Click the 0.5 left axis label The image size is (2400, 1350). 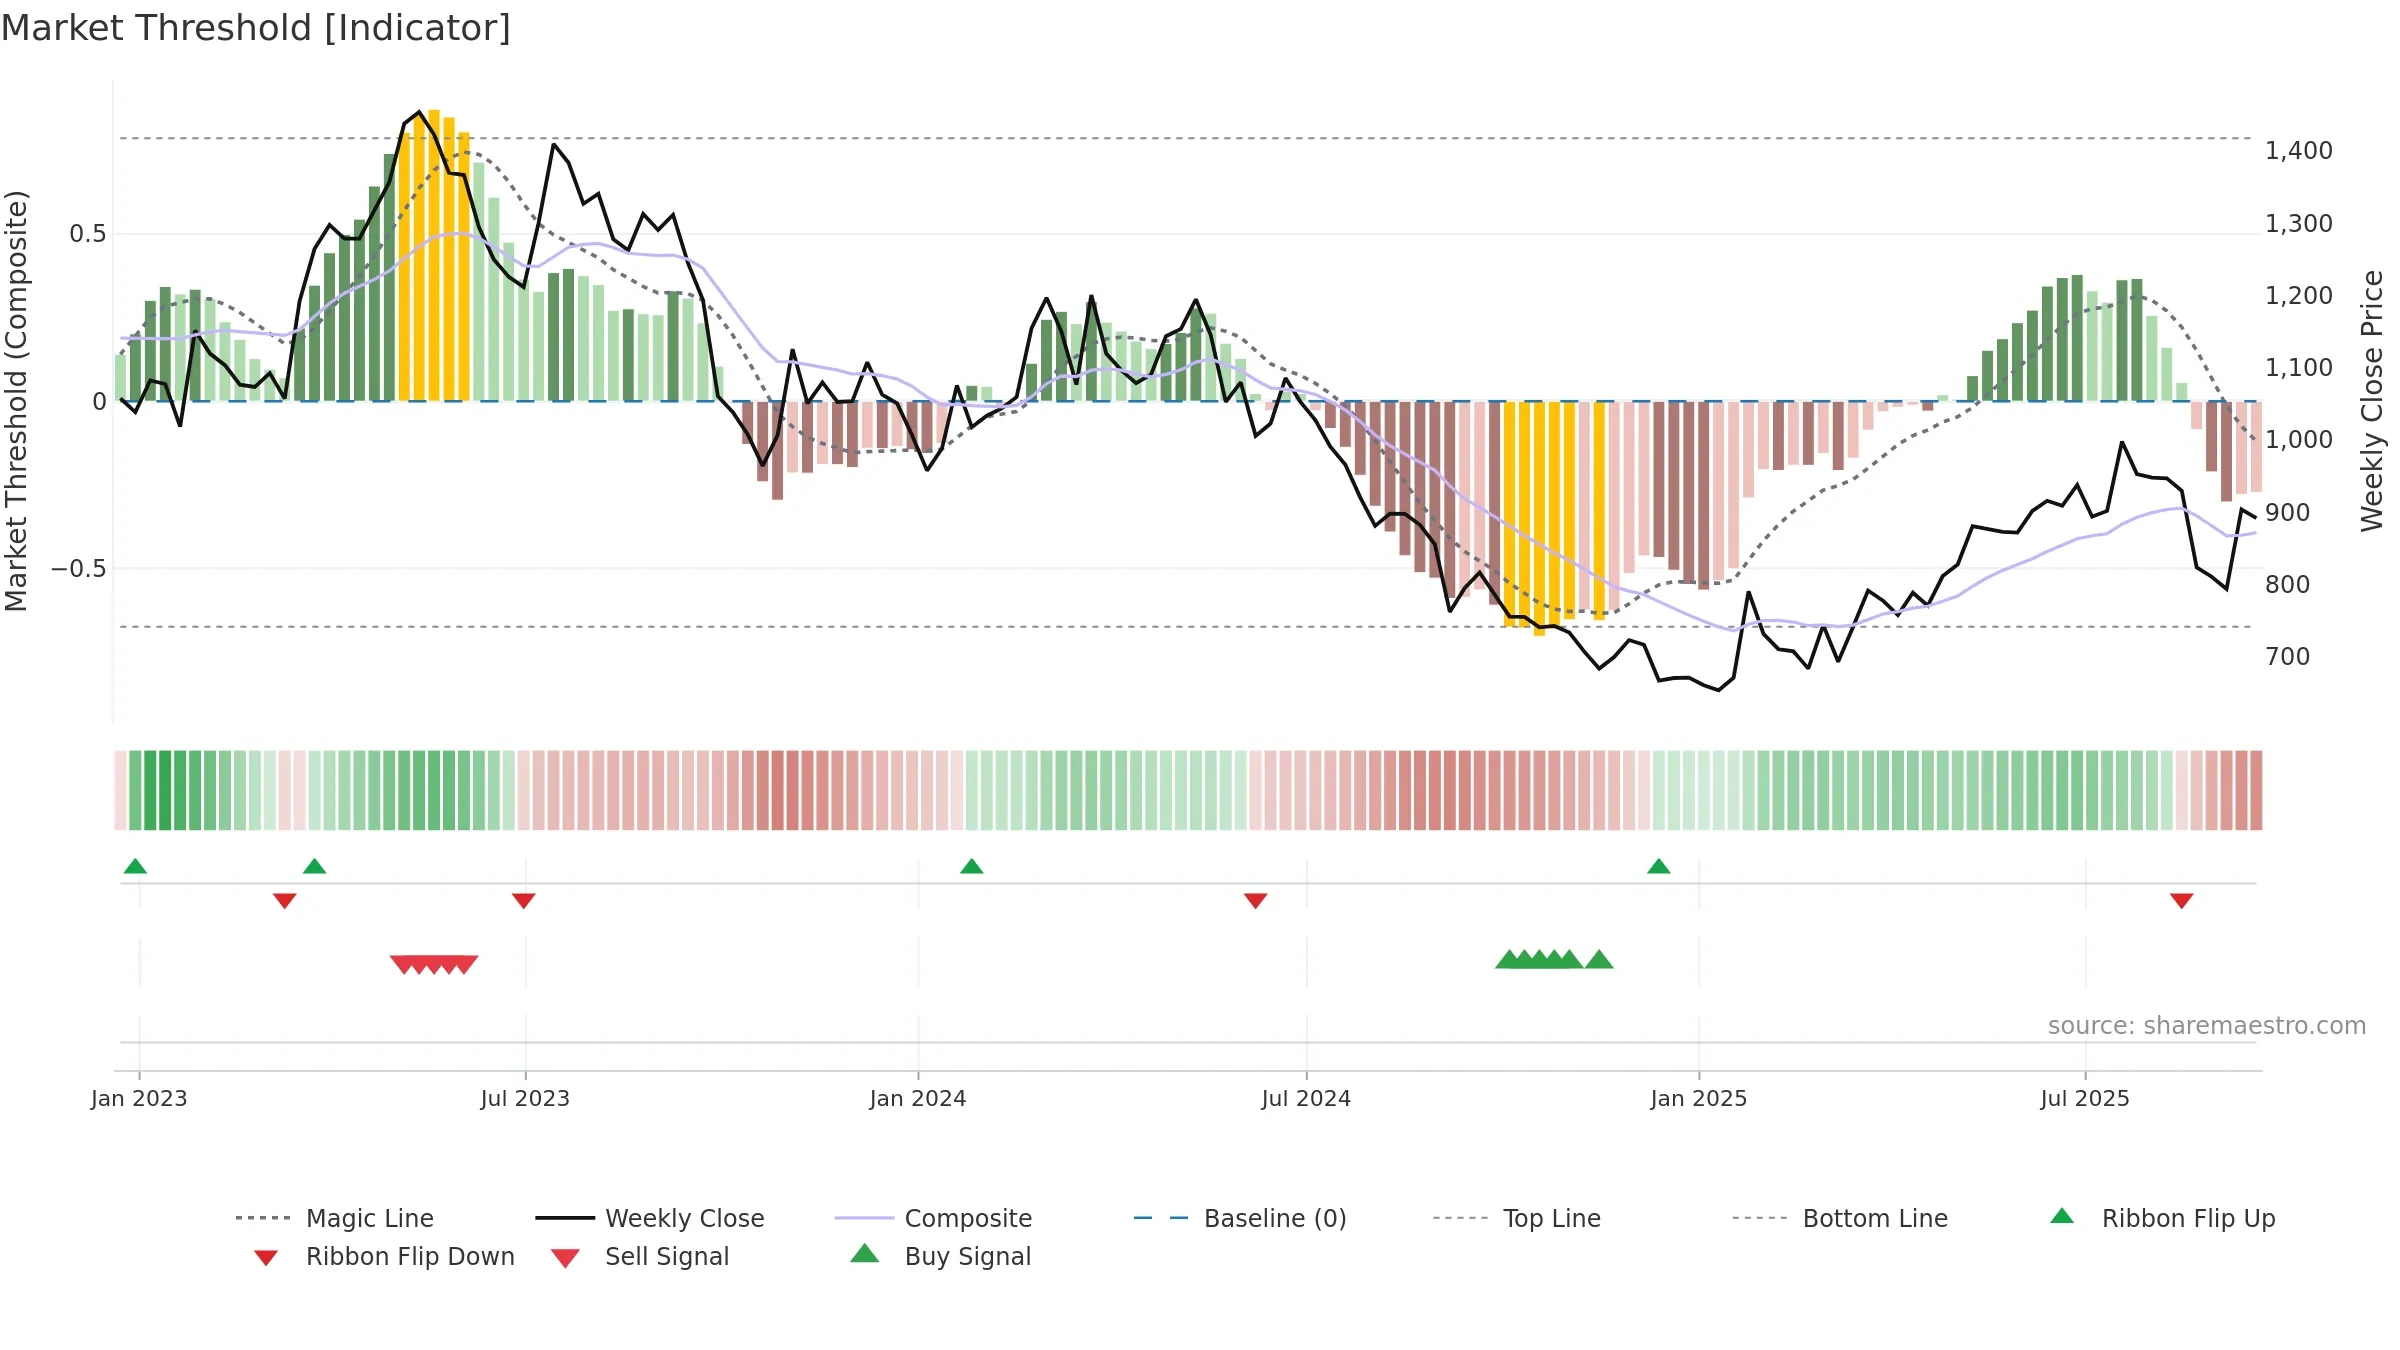[87, 234]
